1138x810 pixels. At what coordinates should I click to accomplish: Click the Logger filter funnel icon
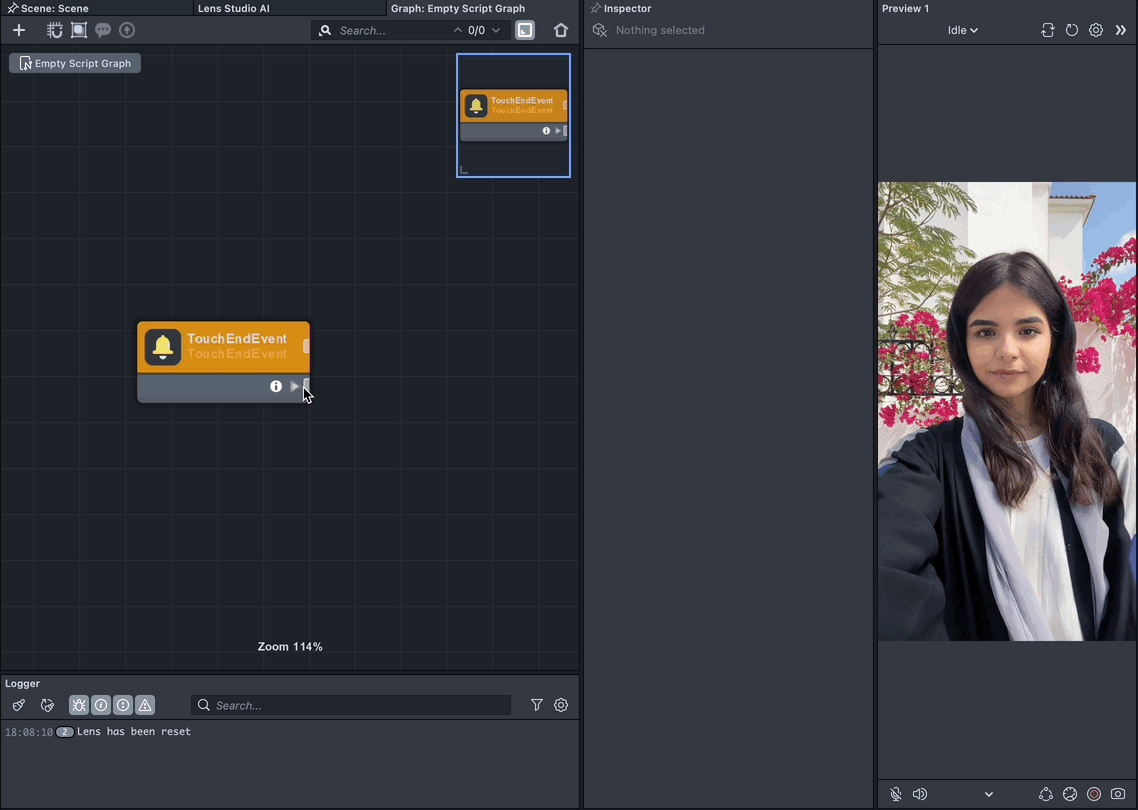(537, 705)
